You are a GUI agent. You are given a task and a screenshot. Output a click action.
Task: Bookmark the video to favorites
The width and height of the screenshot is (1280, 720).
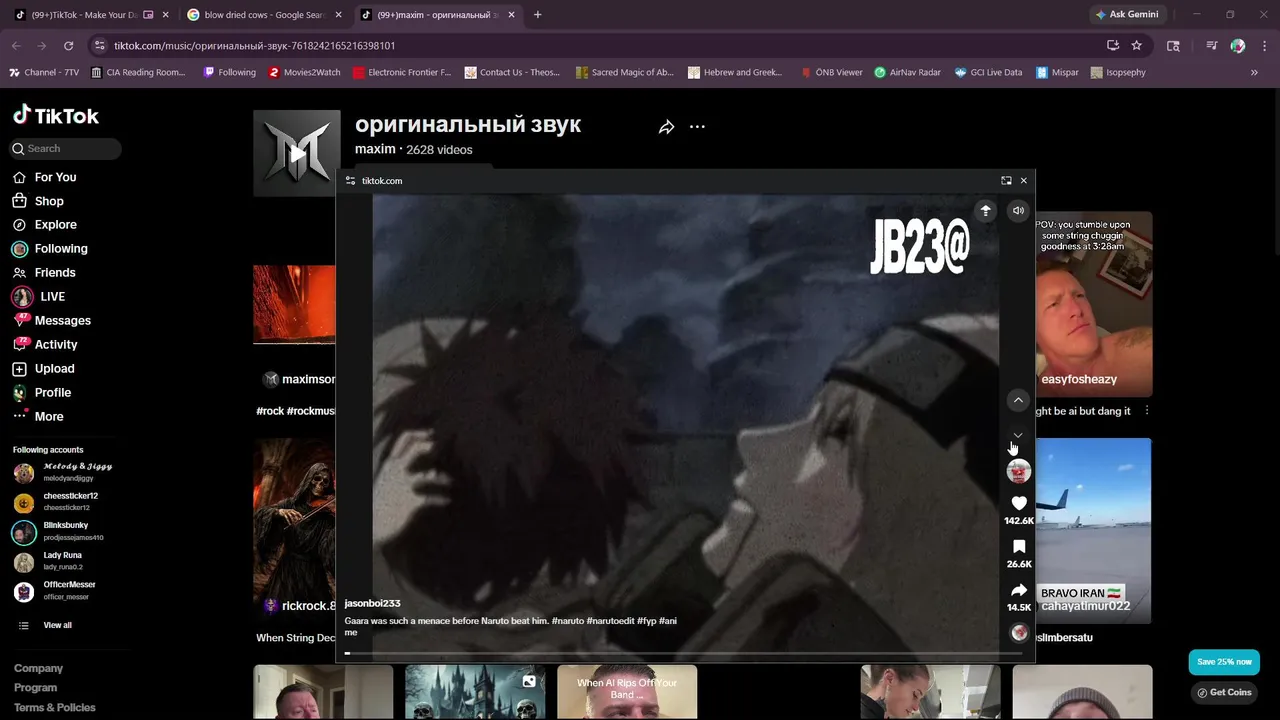[1019, 547]
